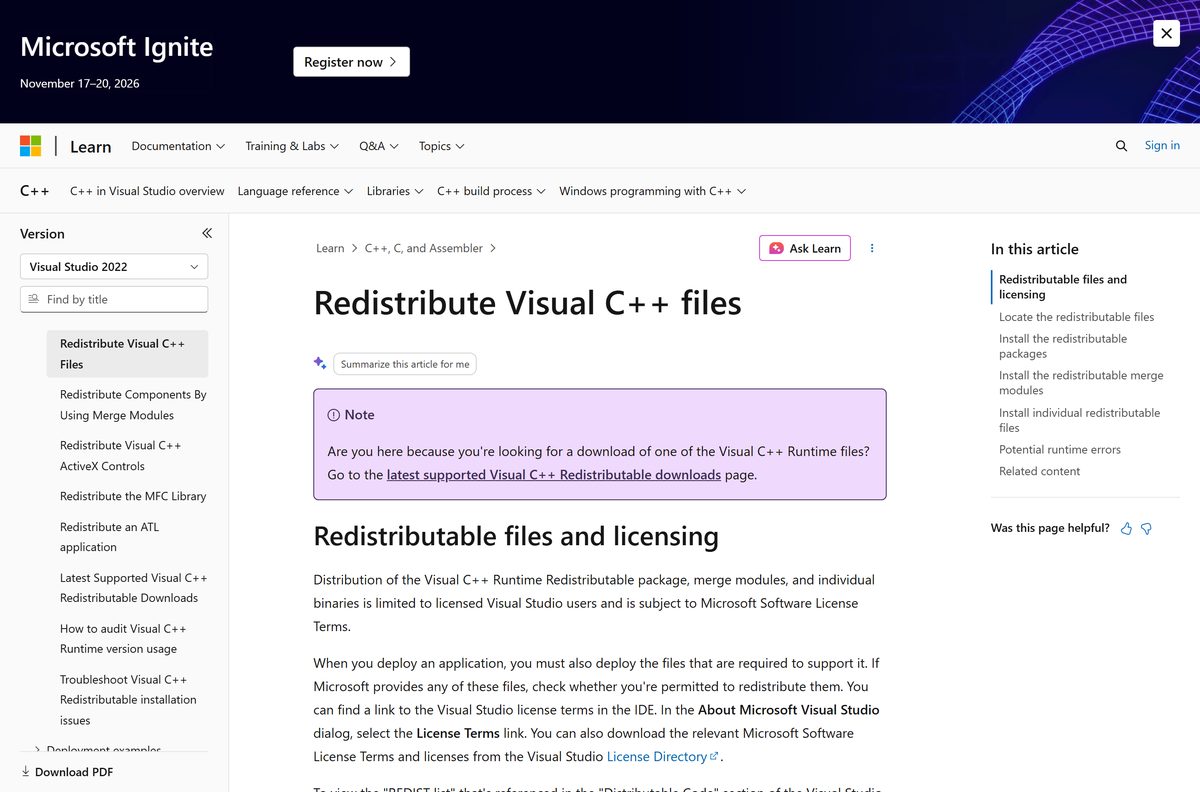Screen dimensions: 1200x792
Task: Close the Microsoft Ignite banner
Action: pos(1166,33)
